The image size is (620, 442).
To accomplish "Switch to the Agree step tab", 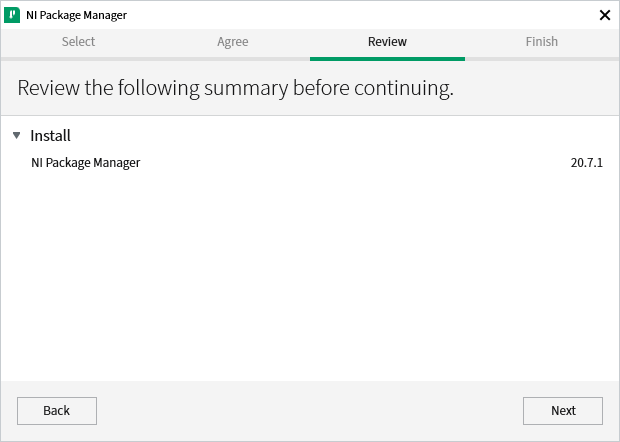I will pos(232,42).
